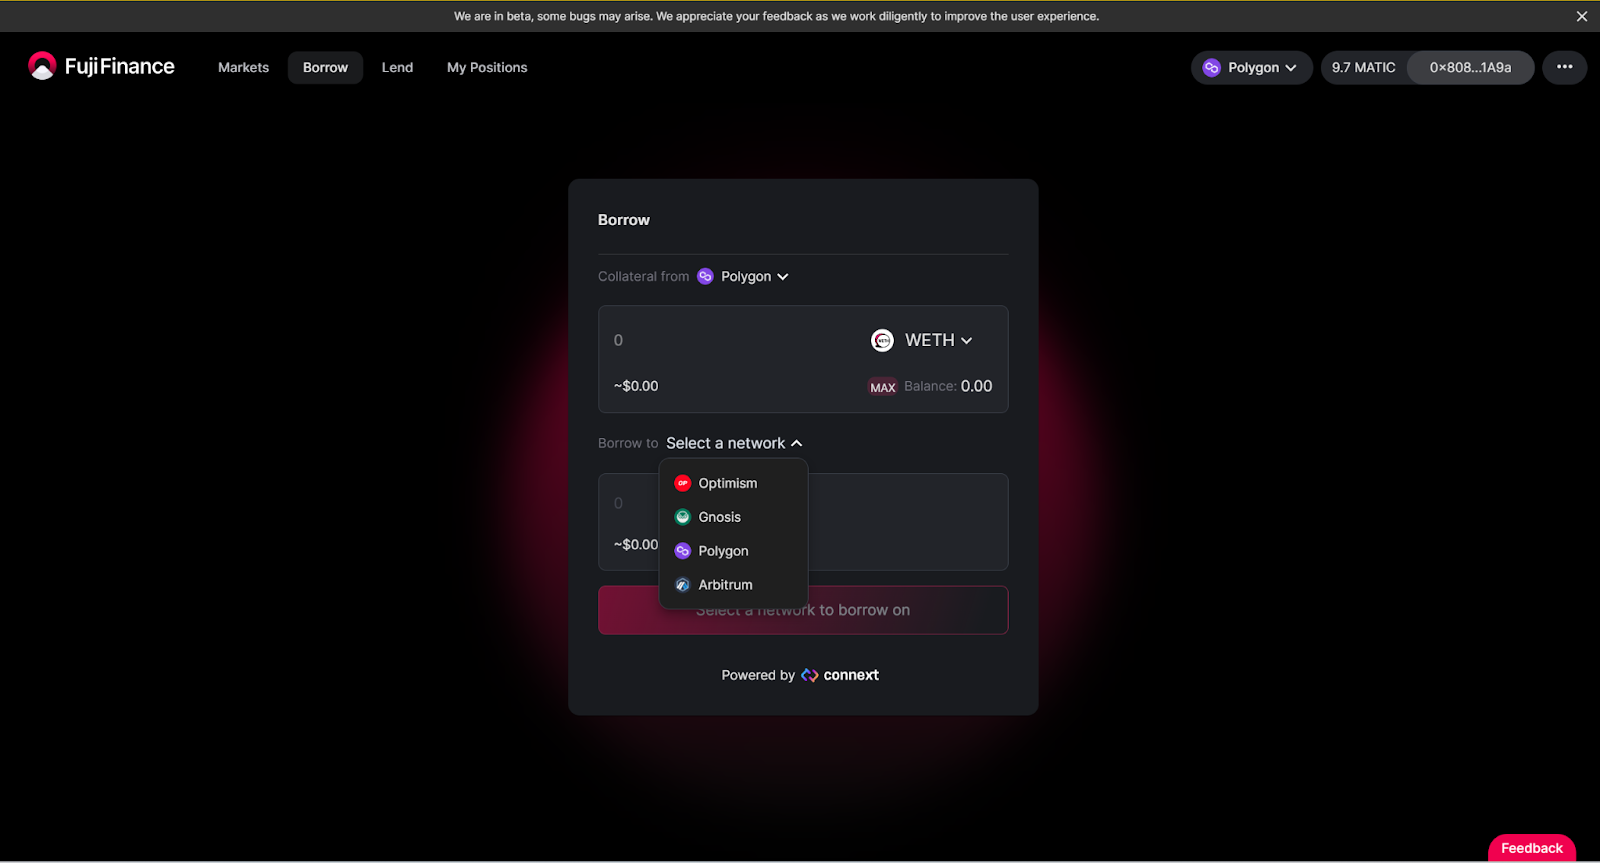
Task: Click the collateral ~$0.00 value
Action: click(x=636, y=386)
